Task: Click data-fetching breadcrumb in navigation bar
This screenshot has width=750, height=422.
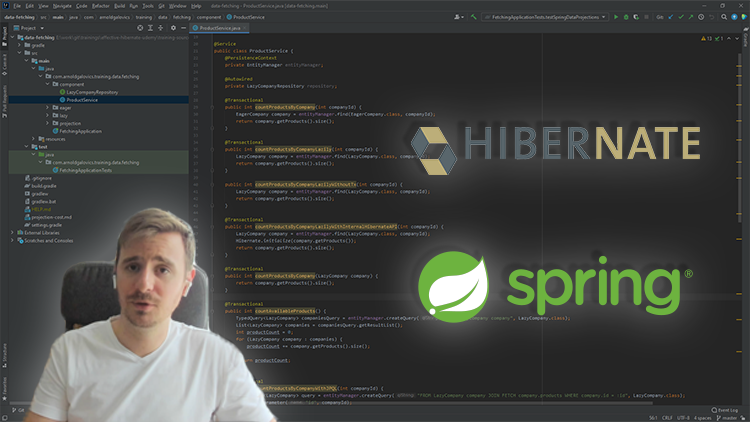Action: [x=20, y=17]
